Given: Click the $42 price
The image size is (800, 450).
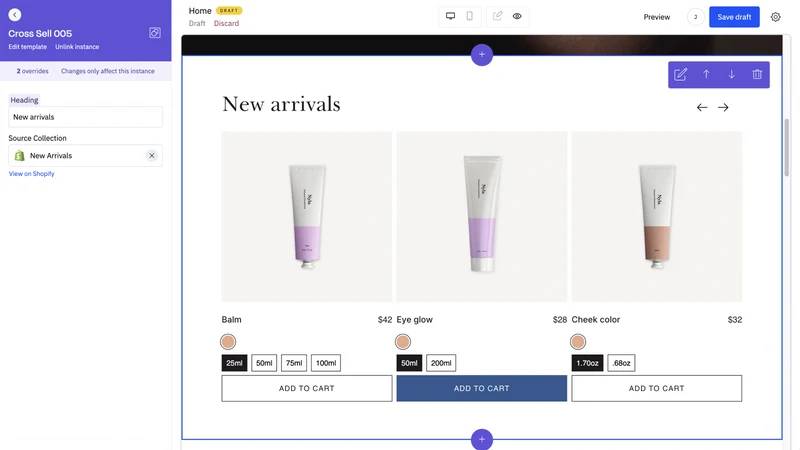Looking at the screenshot, I should tap(385, 319).
